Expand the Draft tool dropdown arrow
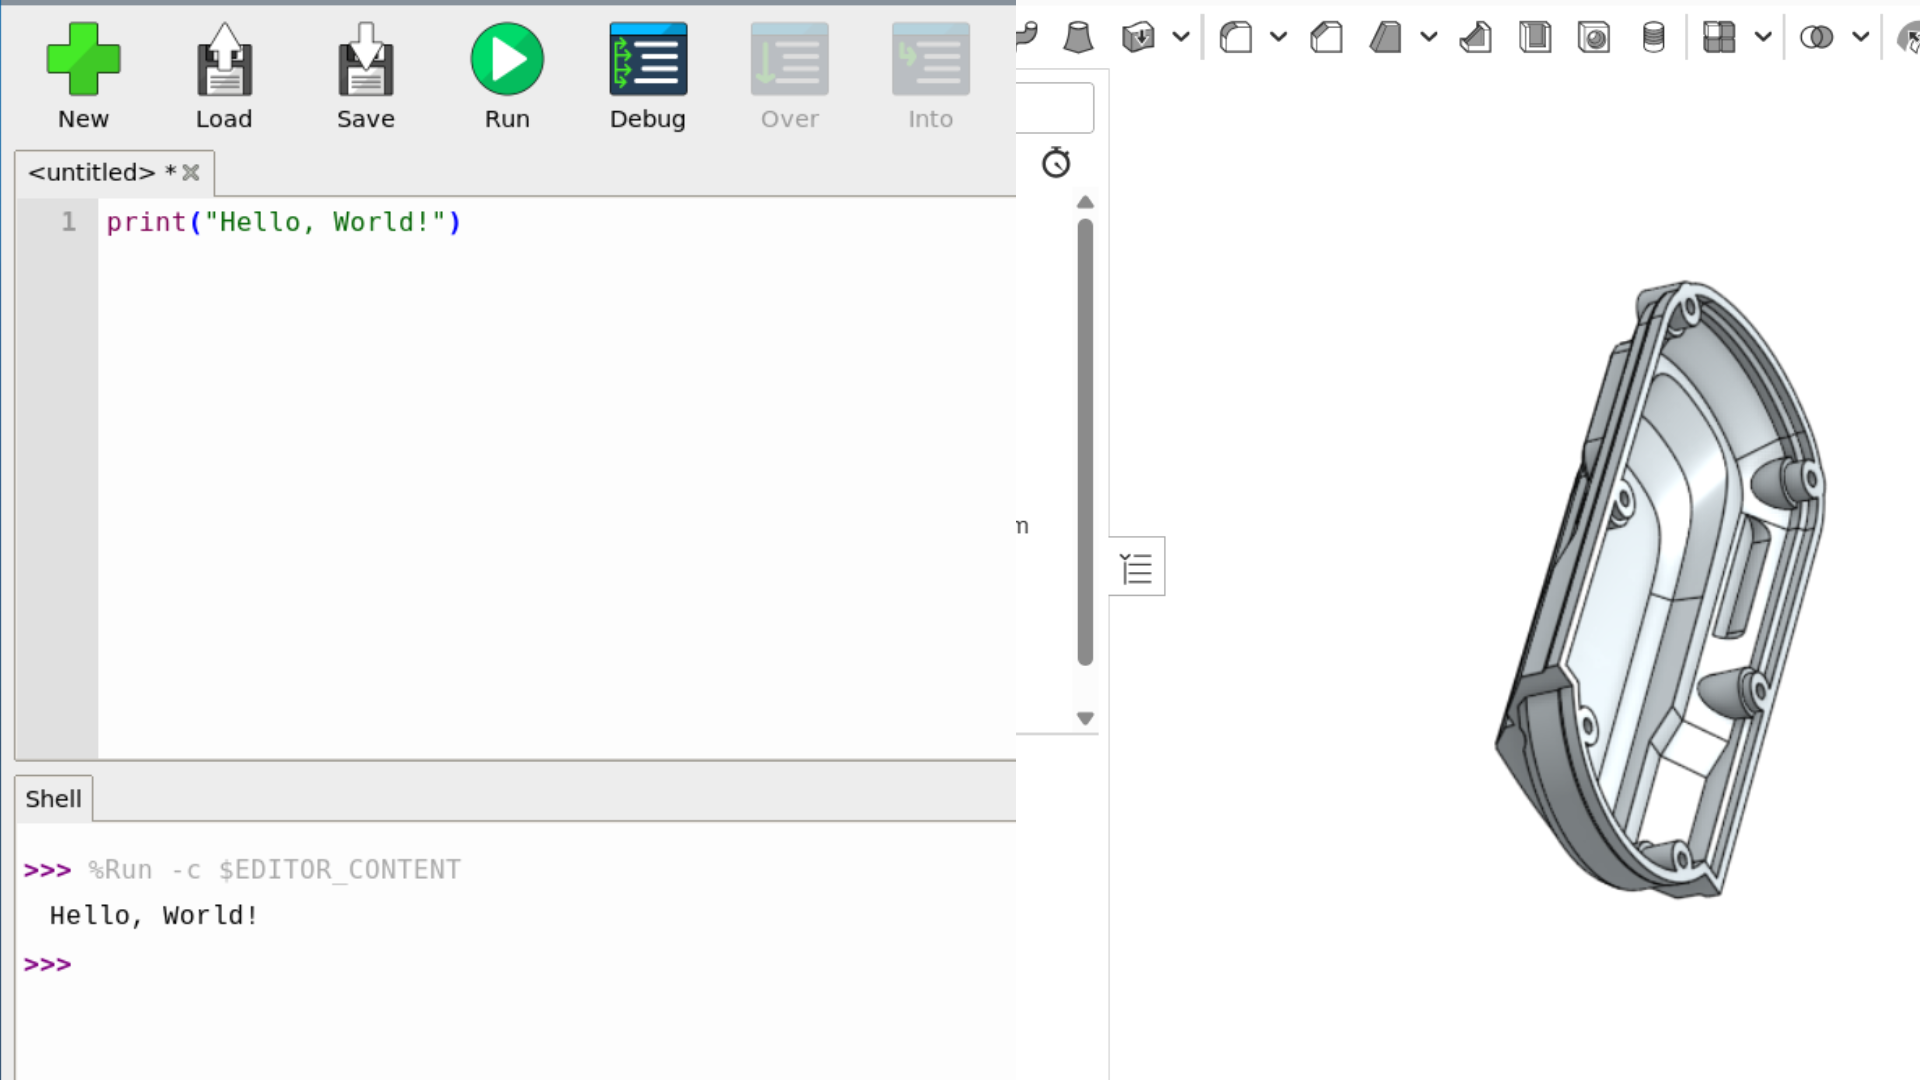Image resolution: width=1920 pixels, height=1080 pixels. [1429, 38]
